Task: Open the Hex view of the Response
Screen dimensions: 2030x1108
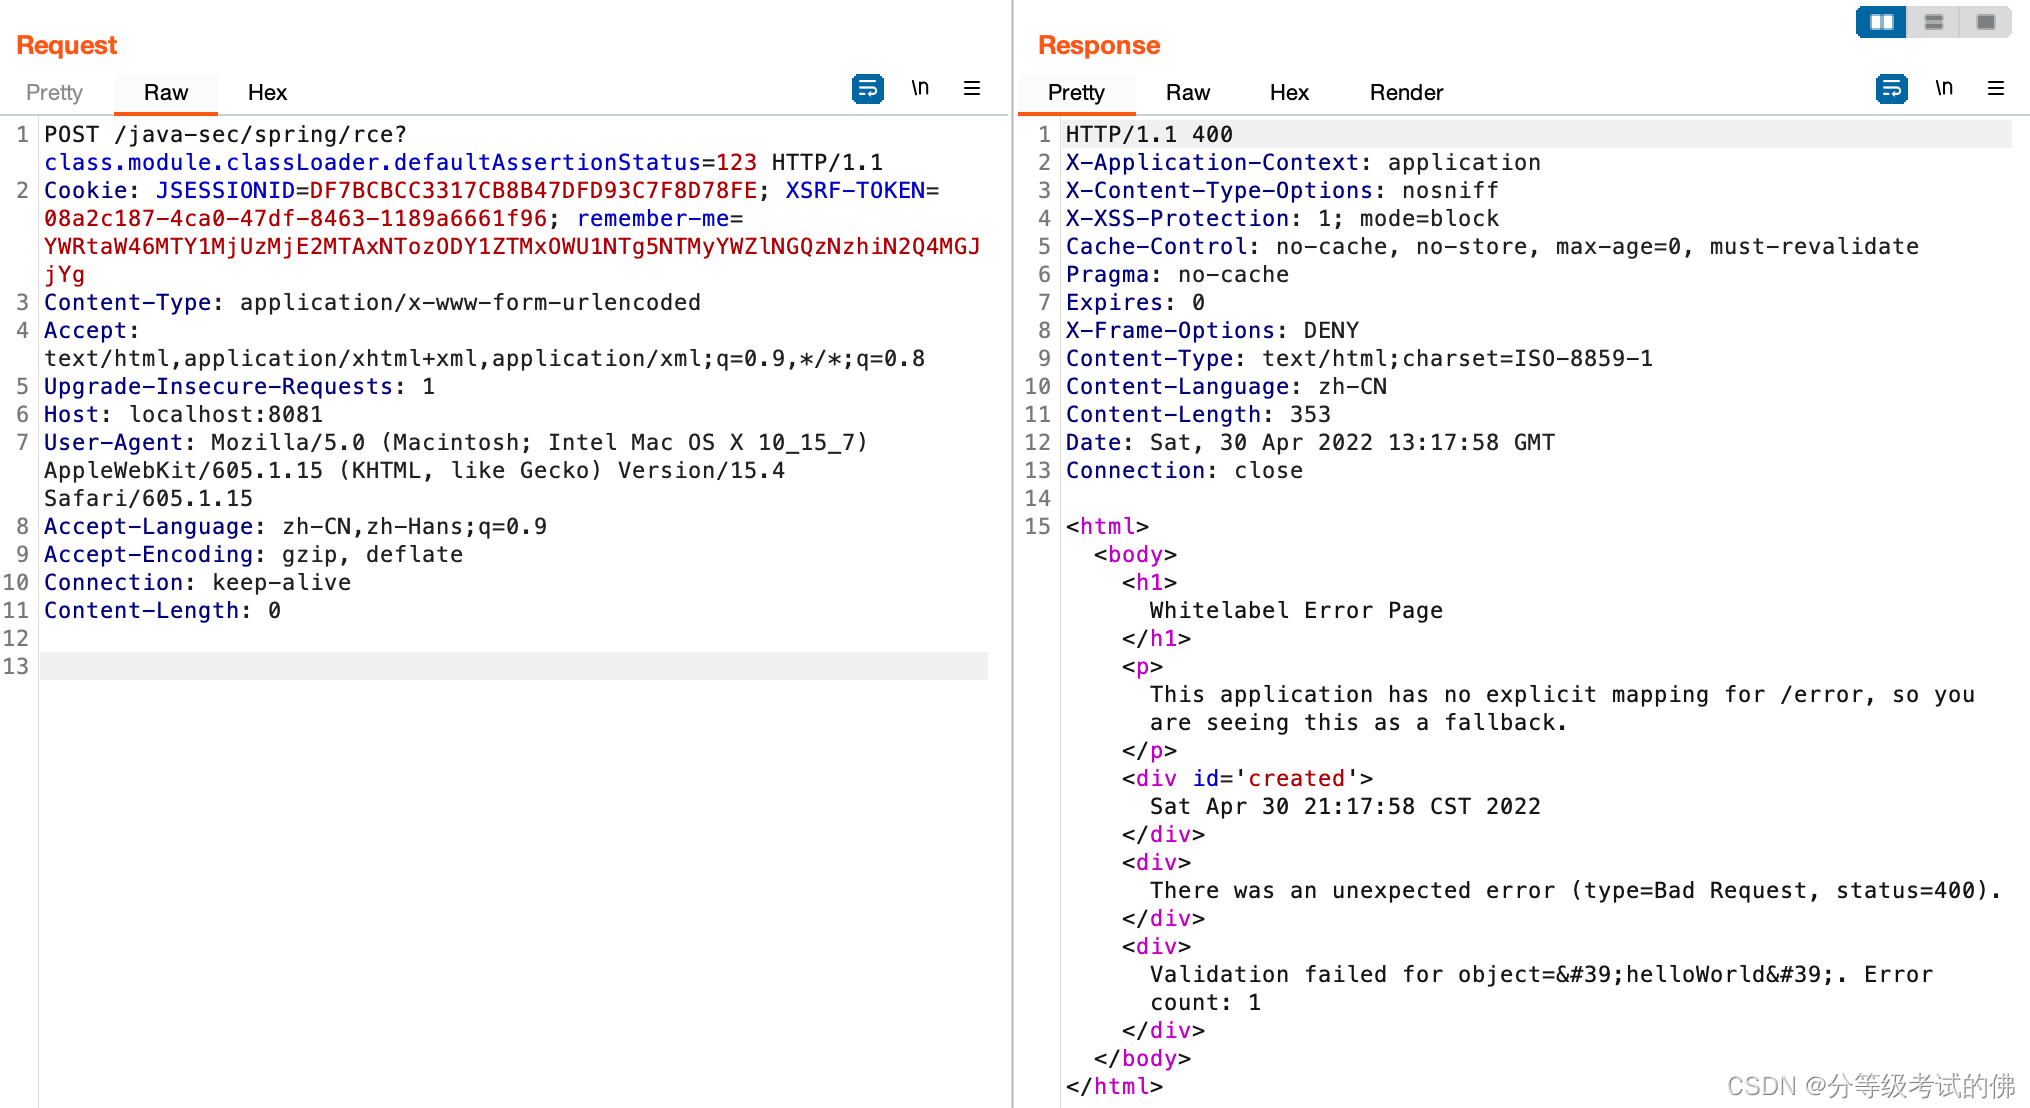Action: pos(1288,92)
